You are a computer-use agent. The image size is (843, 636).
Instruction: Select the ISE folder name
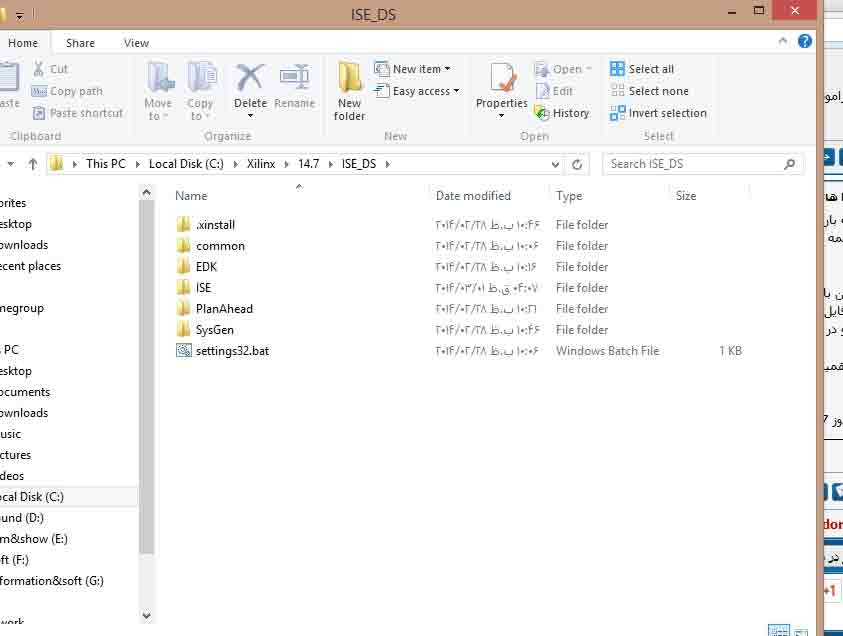click(x=203, y=288)
